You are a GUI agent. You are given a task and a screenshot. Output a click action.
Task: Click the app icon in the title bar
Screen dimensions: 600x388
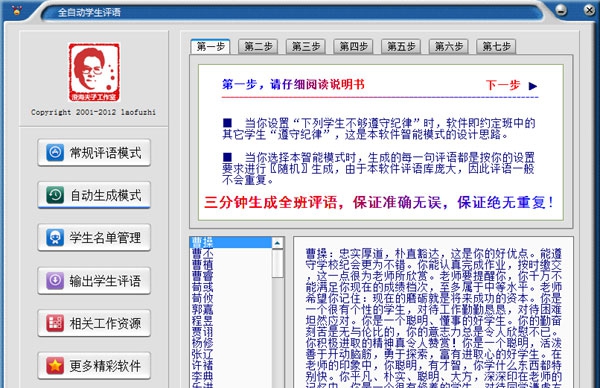tap(16, 10)
